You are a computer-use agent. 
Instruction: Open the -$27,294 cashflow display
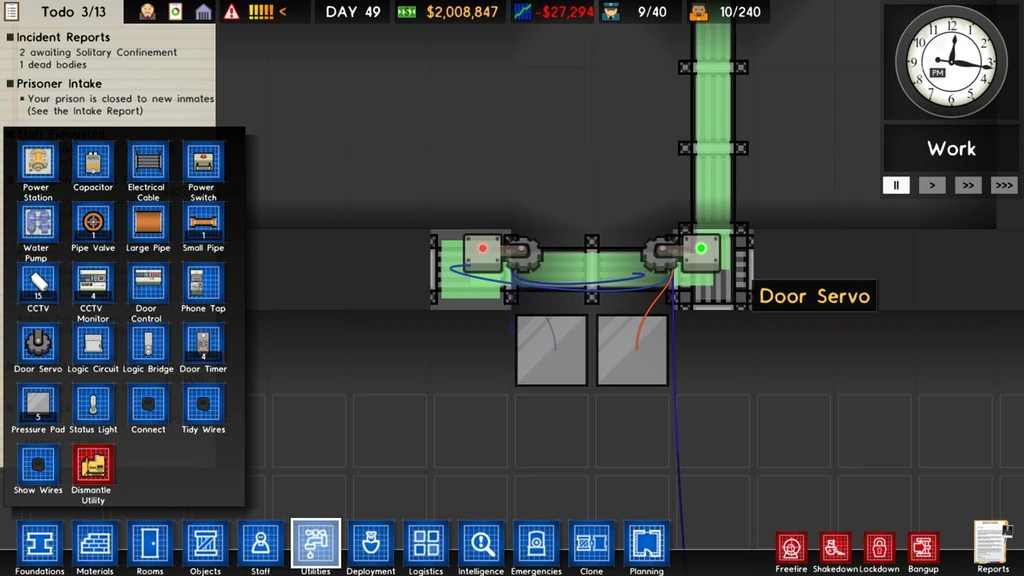click(553, 12)
